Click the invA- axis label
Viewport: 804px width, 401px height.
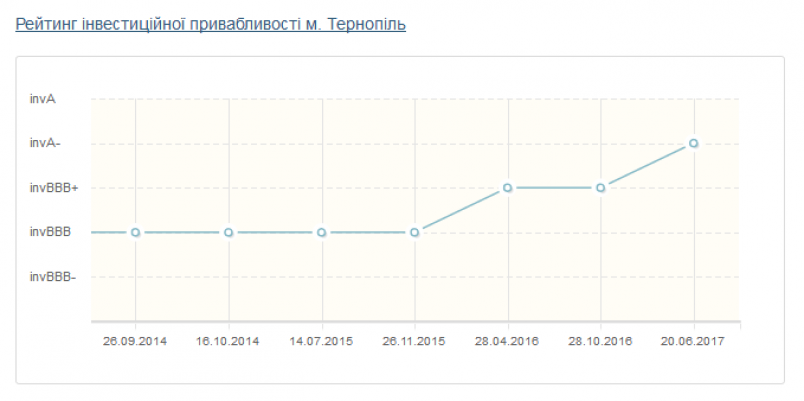click(x=45, y=144)
